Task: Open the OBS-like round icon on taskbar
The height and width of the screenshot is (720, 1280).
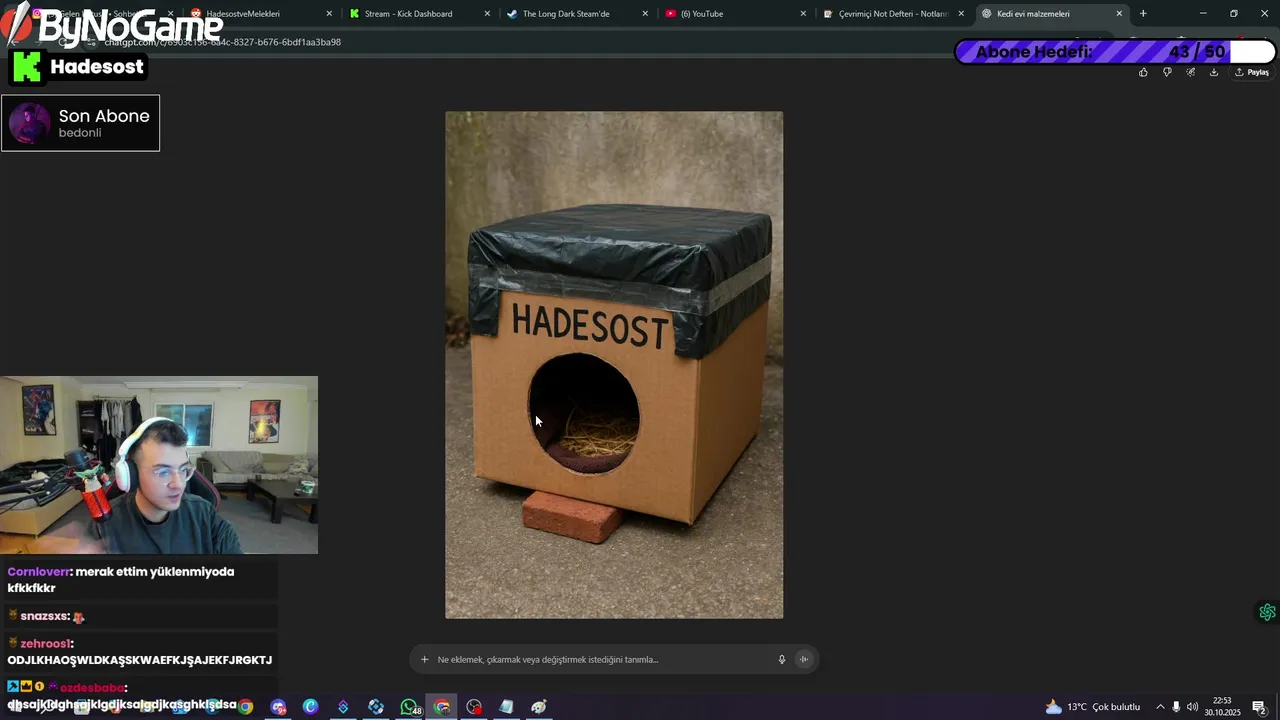Action: point(474,707)
